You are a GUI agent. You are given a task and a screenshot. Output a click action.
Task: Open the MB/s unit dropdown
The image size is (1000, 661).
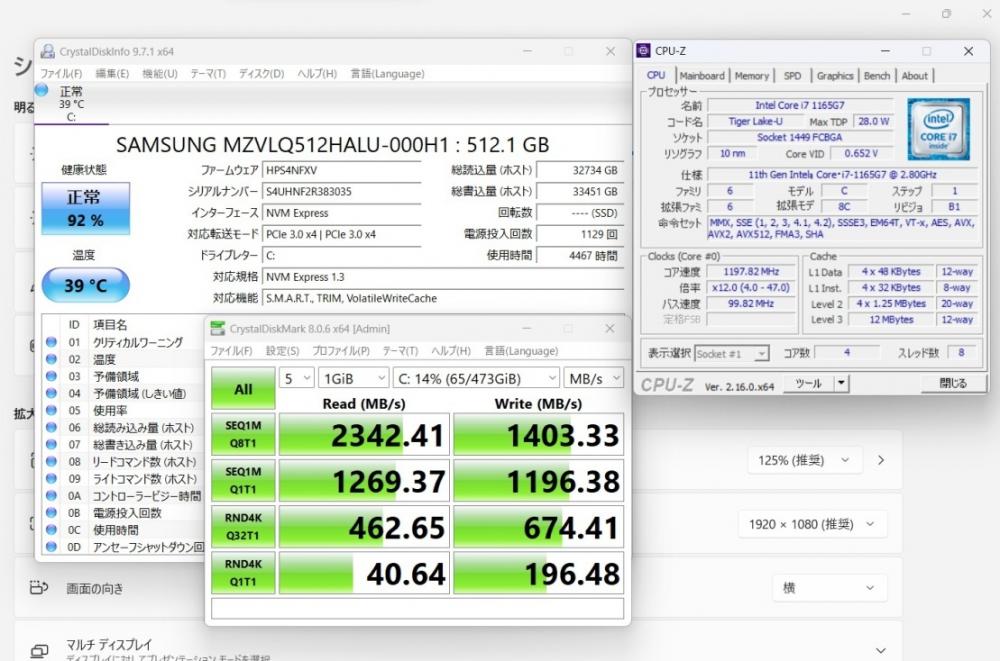(593, 378)
